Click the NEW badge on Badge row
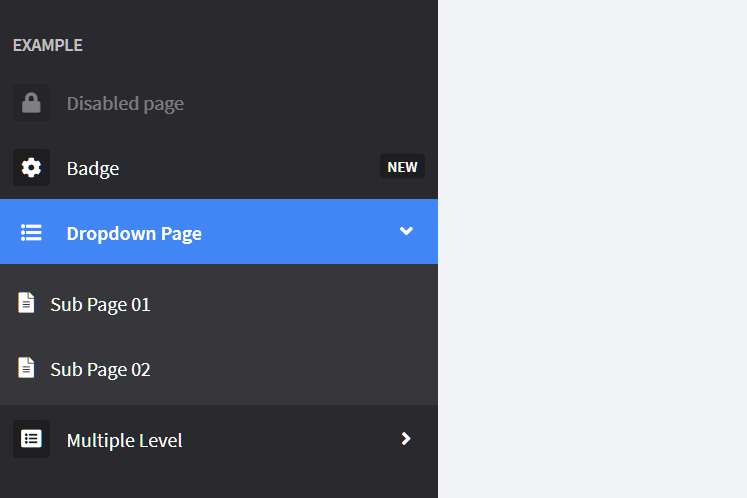Screen dimensions: 747x498 pos(402,167)
